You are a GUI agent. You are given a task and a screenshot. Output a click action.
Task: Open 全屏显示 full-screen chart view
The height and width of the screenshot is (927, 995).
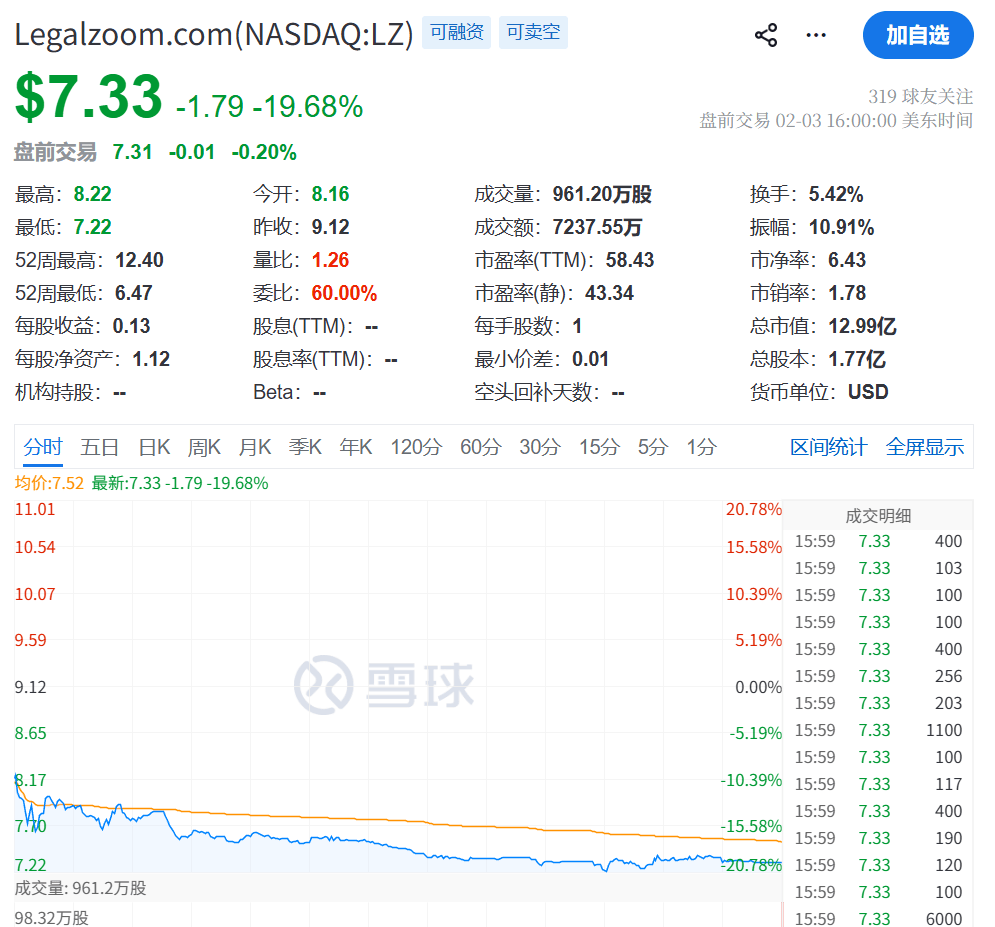[924, 447]
